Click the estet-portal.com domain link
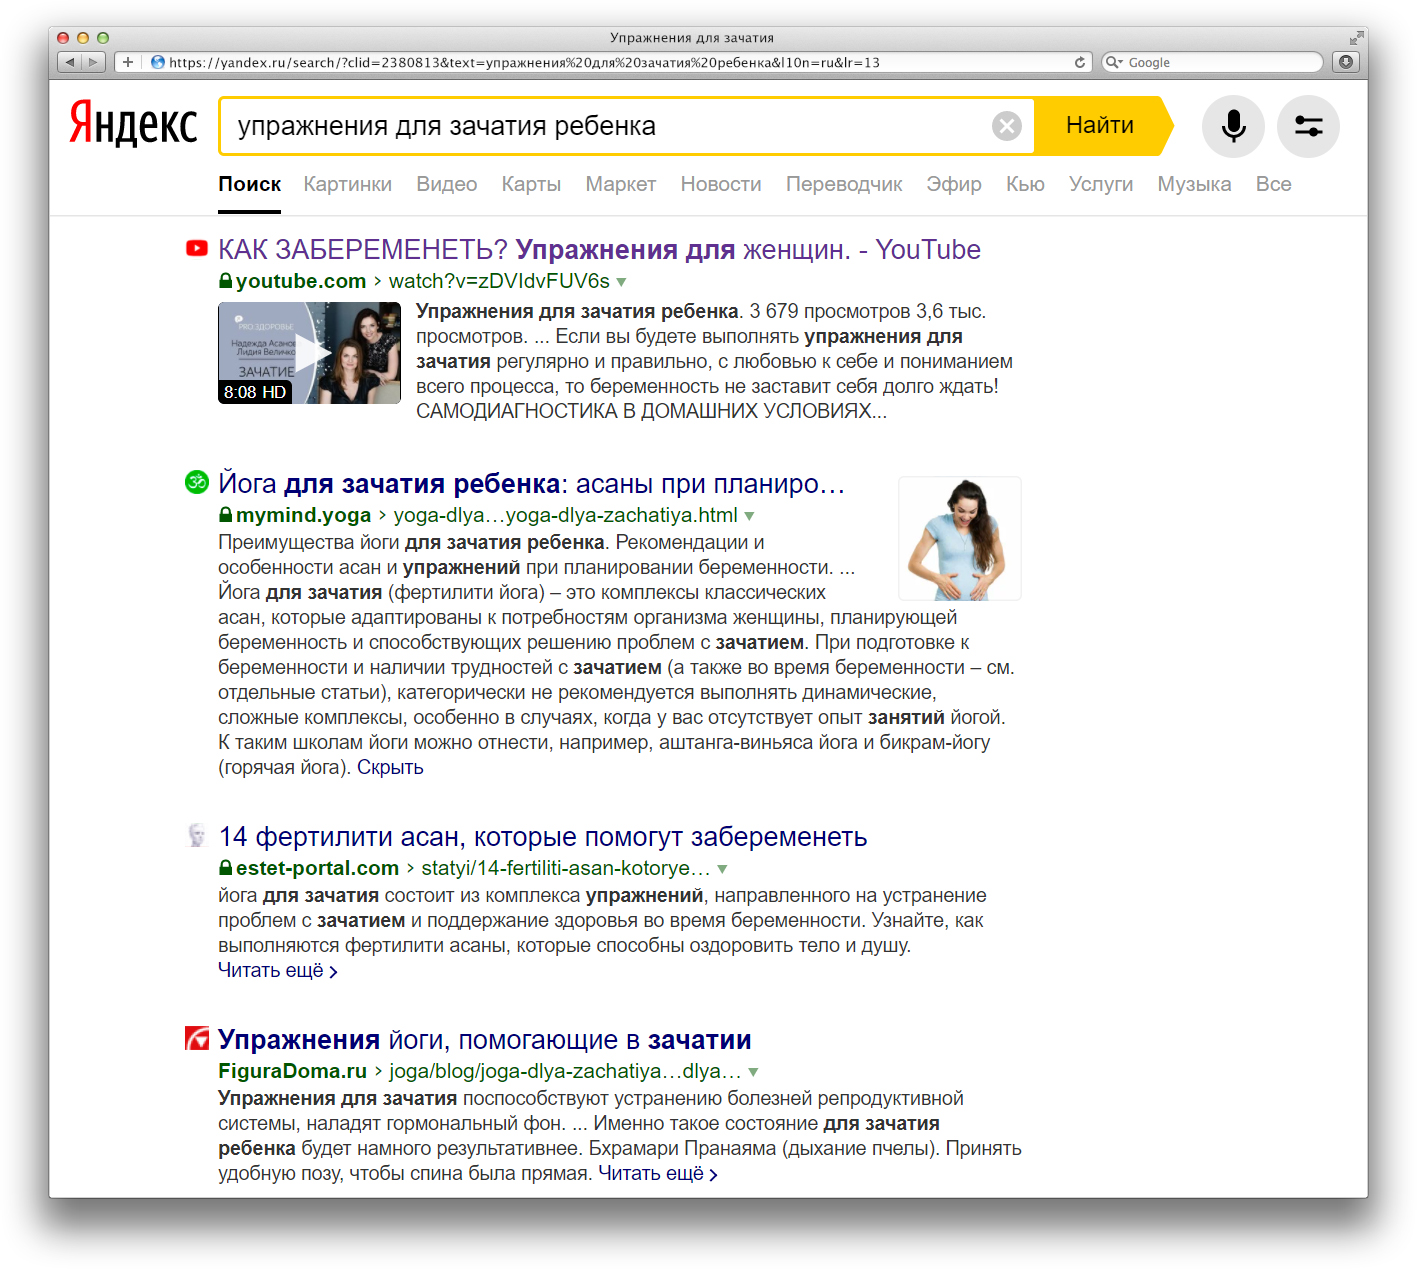1417x1269 pixels. [317, 868]
